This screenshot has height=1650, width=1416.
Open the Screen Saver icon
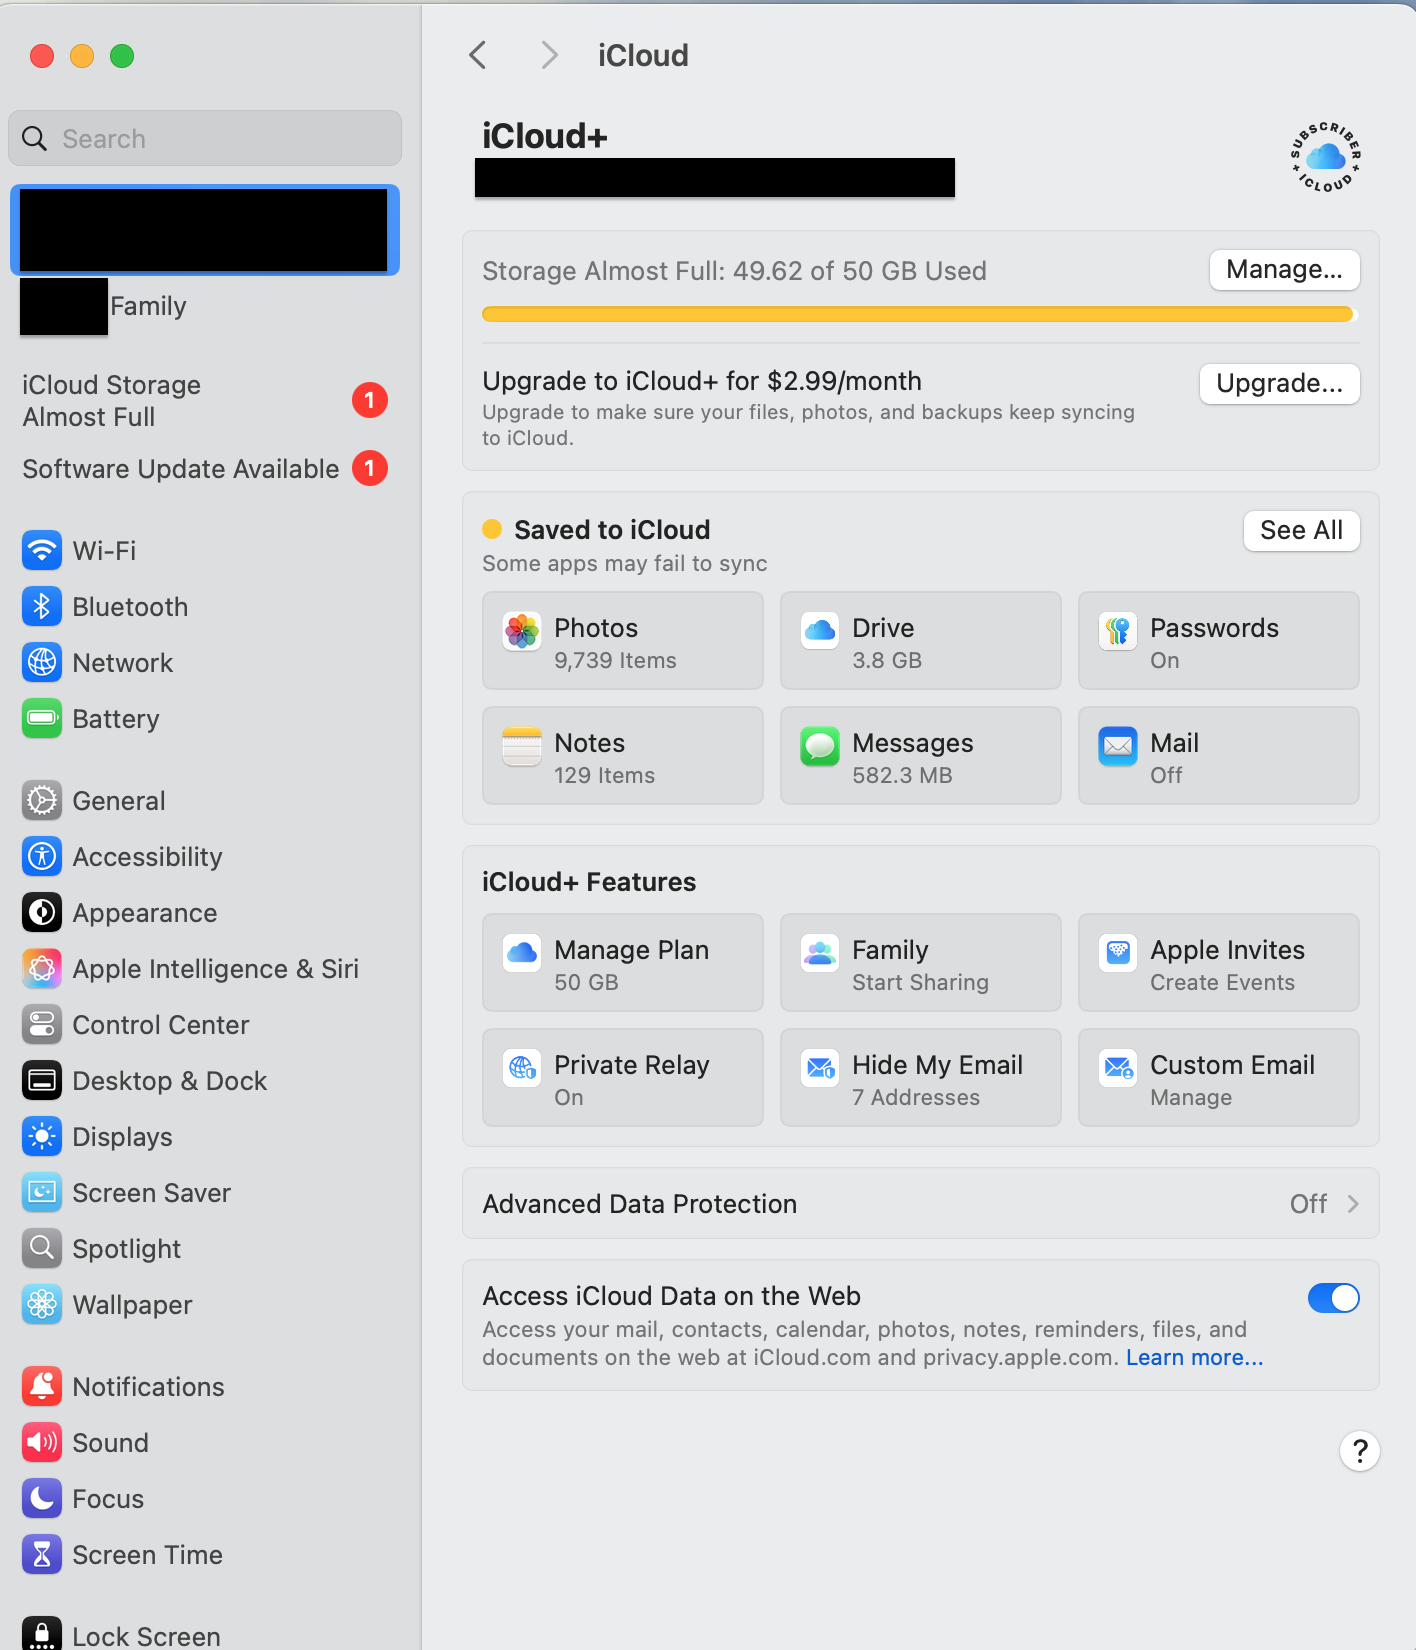click(x=42, y=1192)
